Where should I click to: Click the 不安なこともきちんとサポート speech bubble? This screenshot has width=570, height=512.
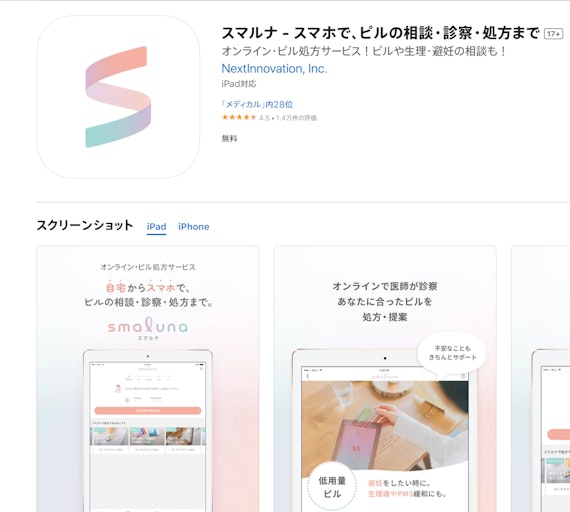[452, 353]
